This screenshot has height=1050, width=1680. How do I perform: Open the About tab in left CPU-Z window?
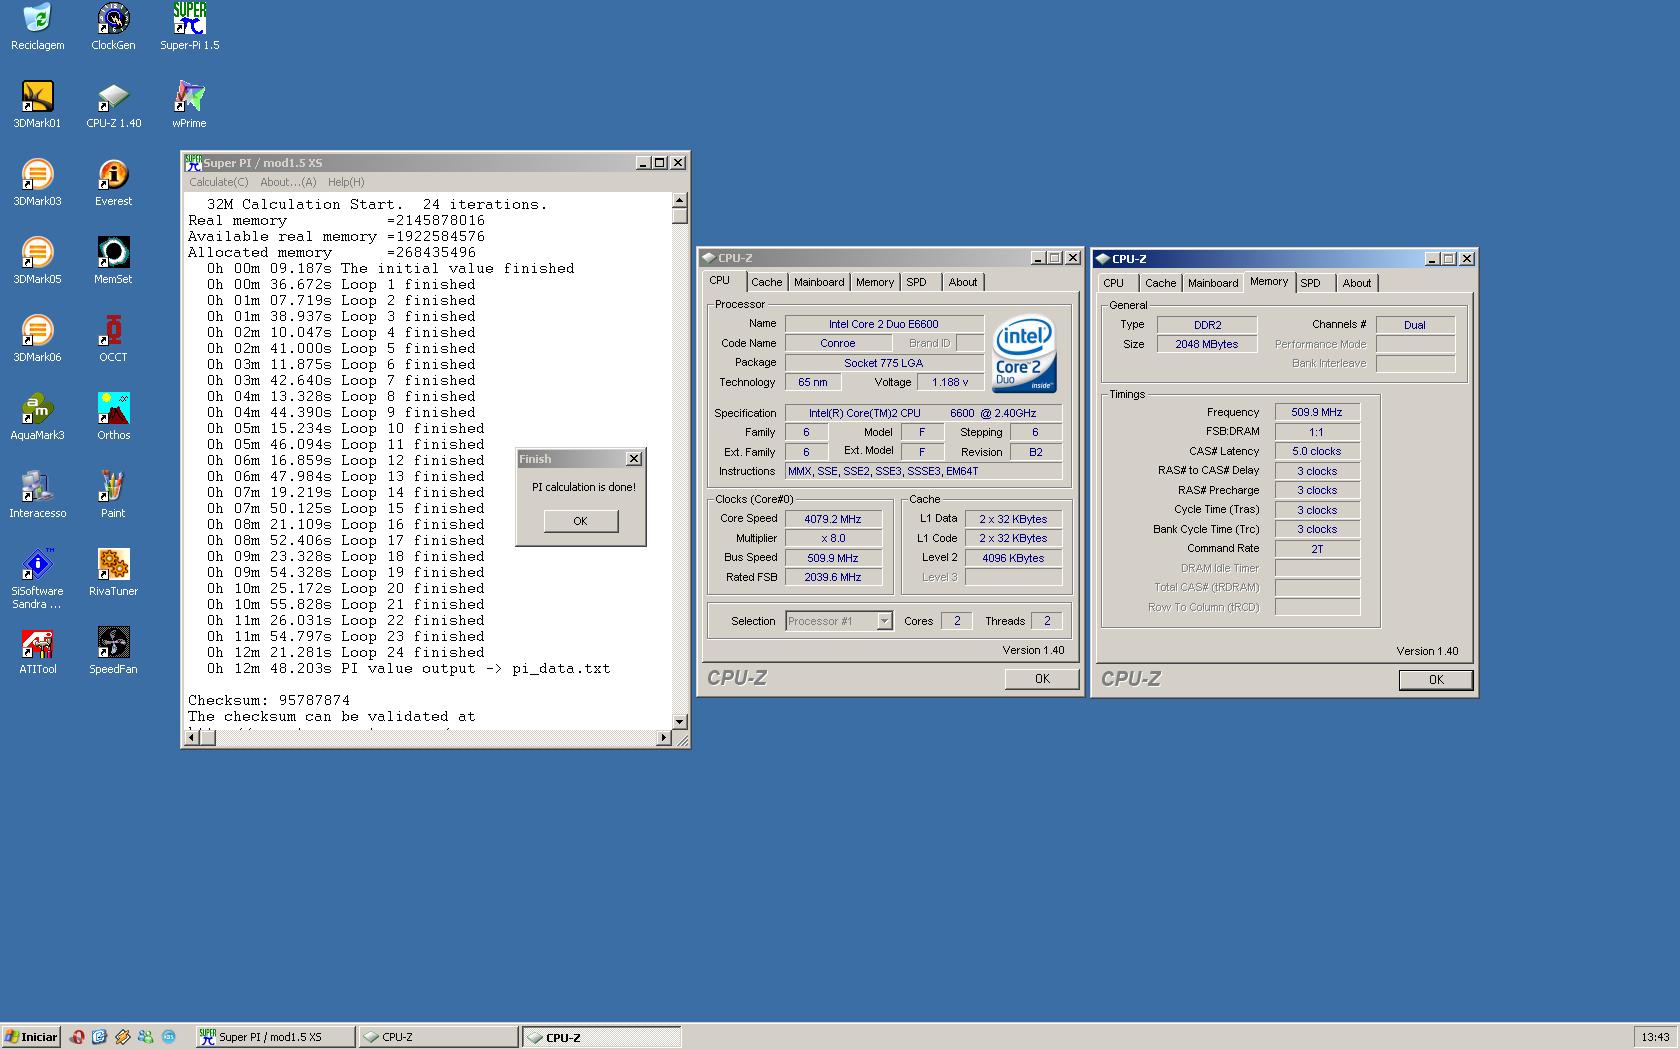coord(963,282)
